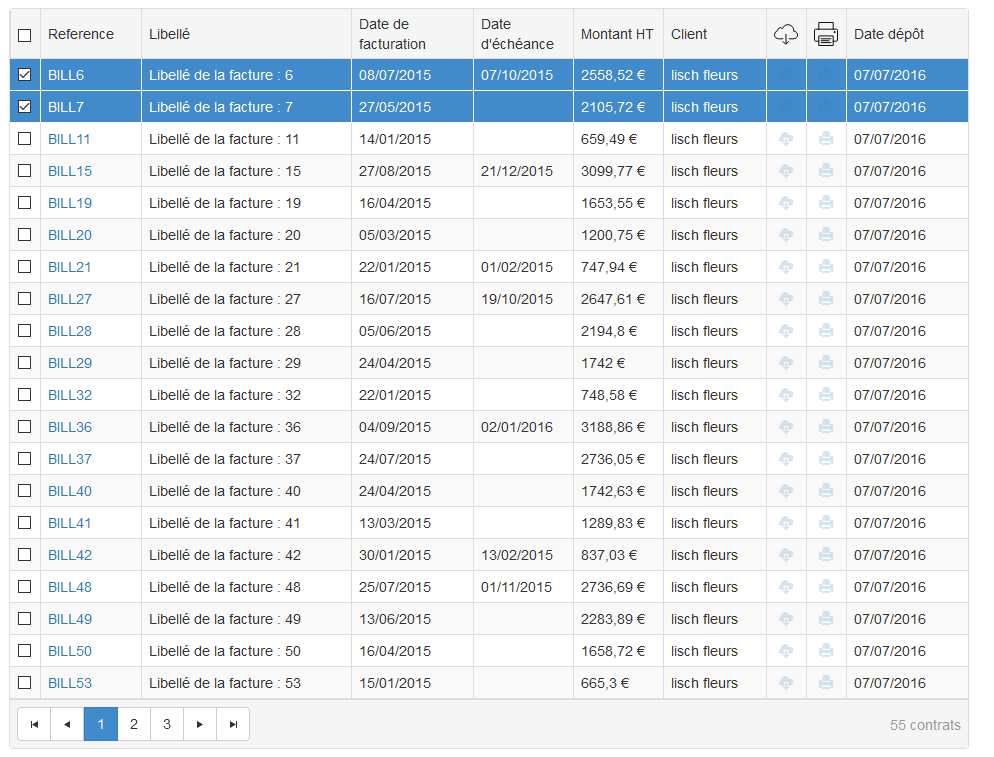Viewport: 994px width, 757px height.
Task: Sort table by Date de facturation header
Action: click(393, 34)
